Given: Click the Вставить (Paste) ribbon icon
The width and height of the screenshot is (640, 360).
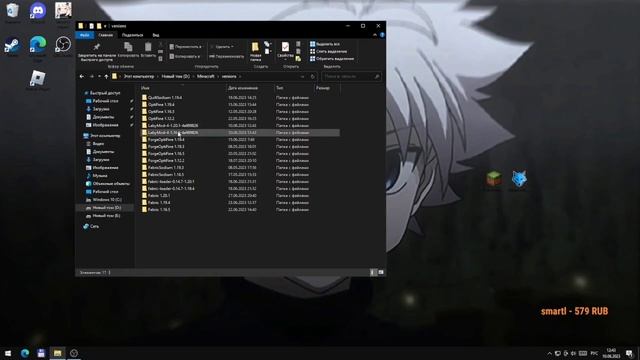Looking at the screenshot, I should (x=148, y=47).
